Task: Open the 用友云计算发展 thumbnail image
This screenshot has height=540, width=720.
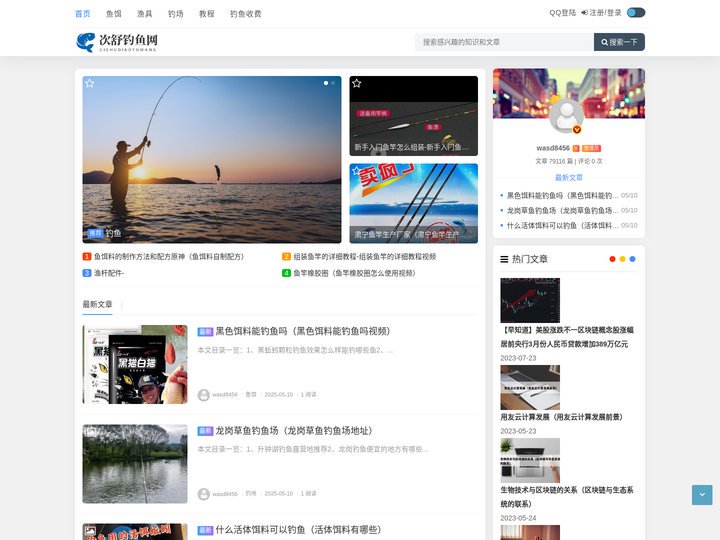Action: coord(530,388)
